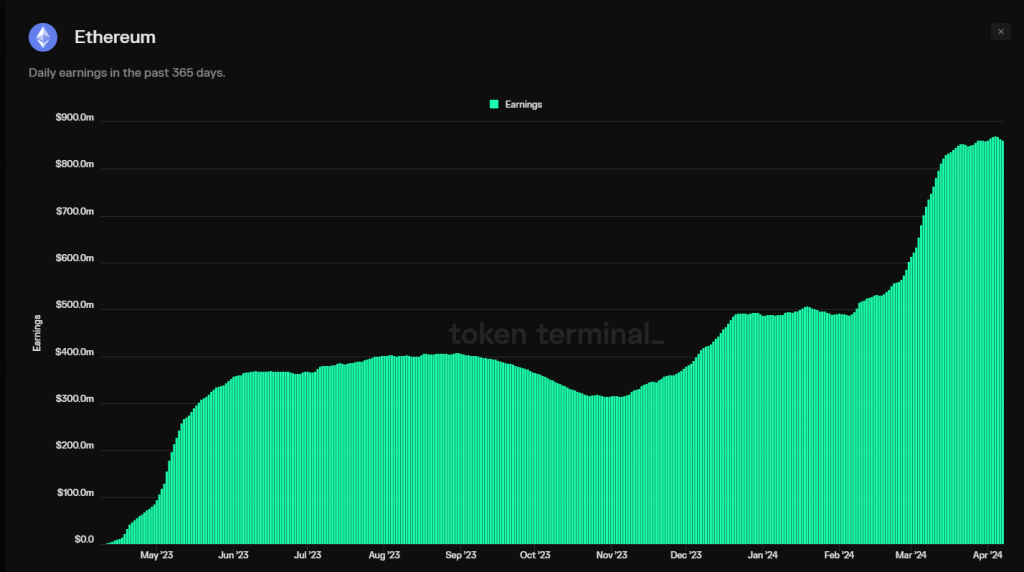Screen dimensions: 1024x572
Task: Toggle the Earnings series legend label
Action: [x=523, y=104]
